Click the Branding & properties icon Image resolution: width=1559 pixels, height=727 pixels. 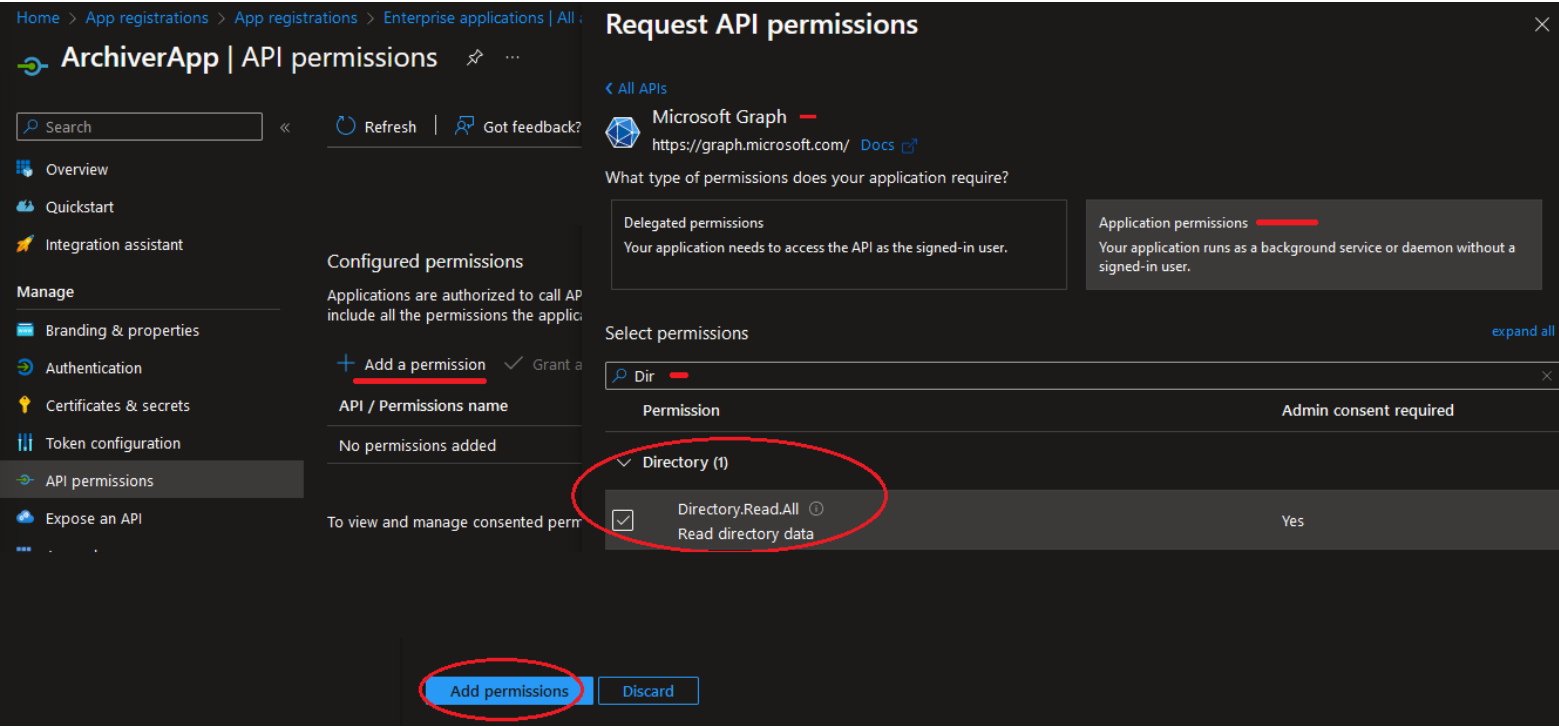tap(25, 330)
